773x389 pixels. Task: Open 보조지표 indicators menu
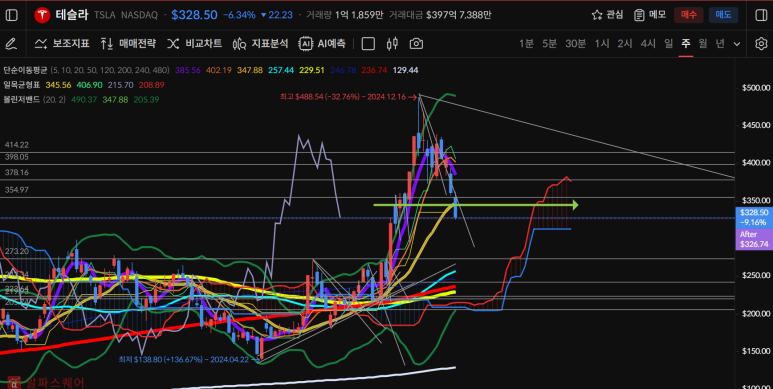(62, 44)
